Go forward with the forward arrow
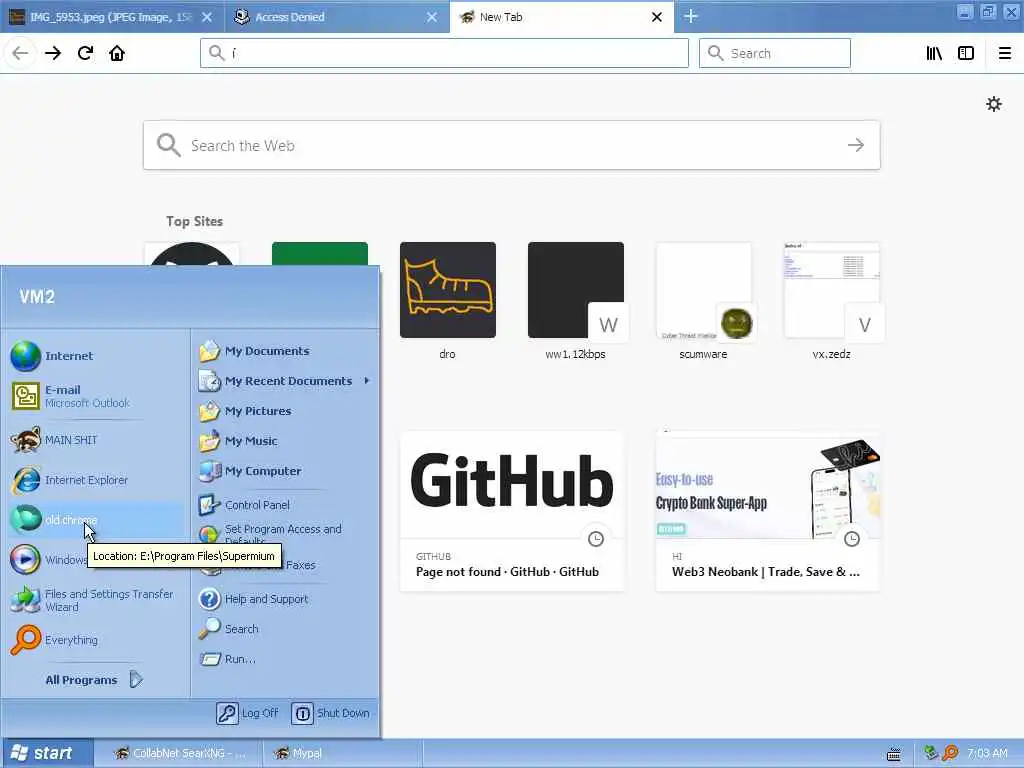The width and height of the screenshot is (1024, 768). click(x=53, y=53)
